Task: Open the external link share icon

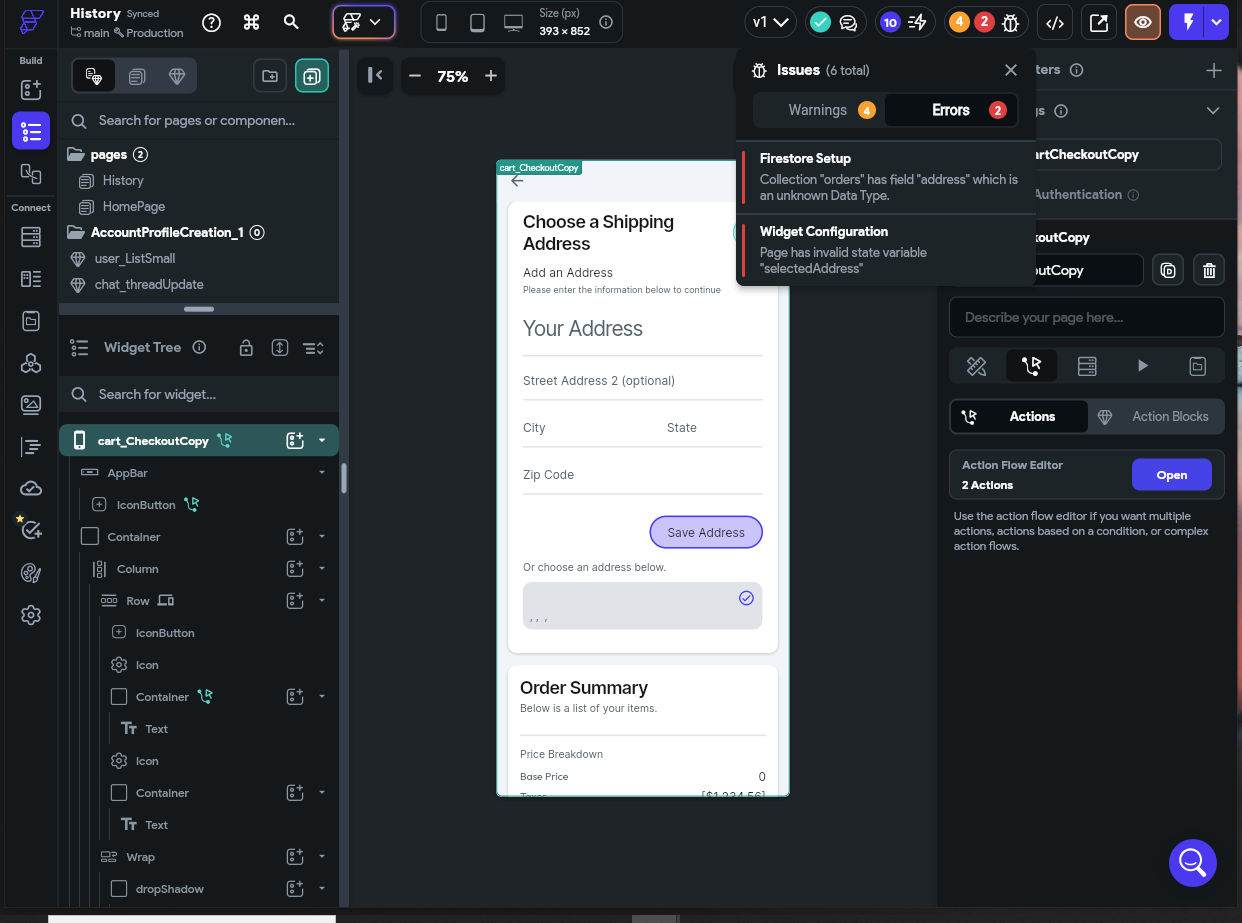Action: (x=1098, y=22)
